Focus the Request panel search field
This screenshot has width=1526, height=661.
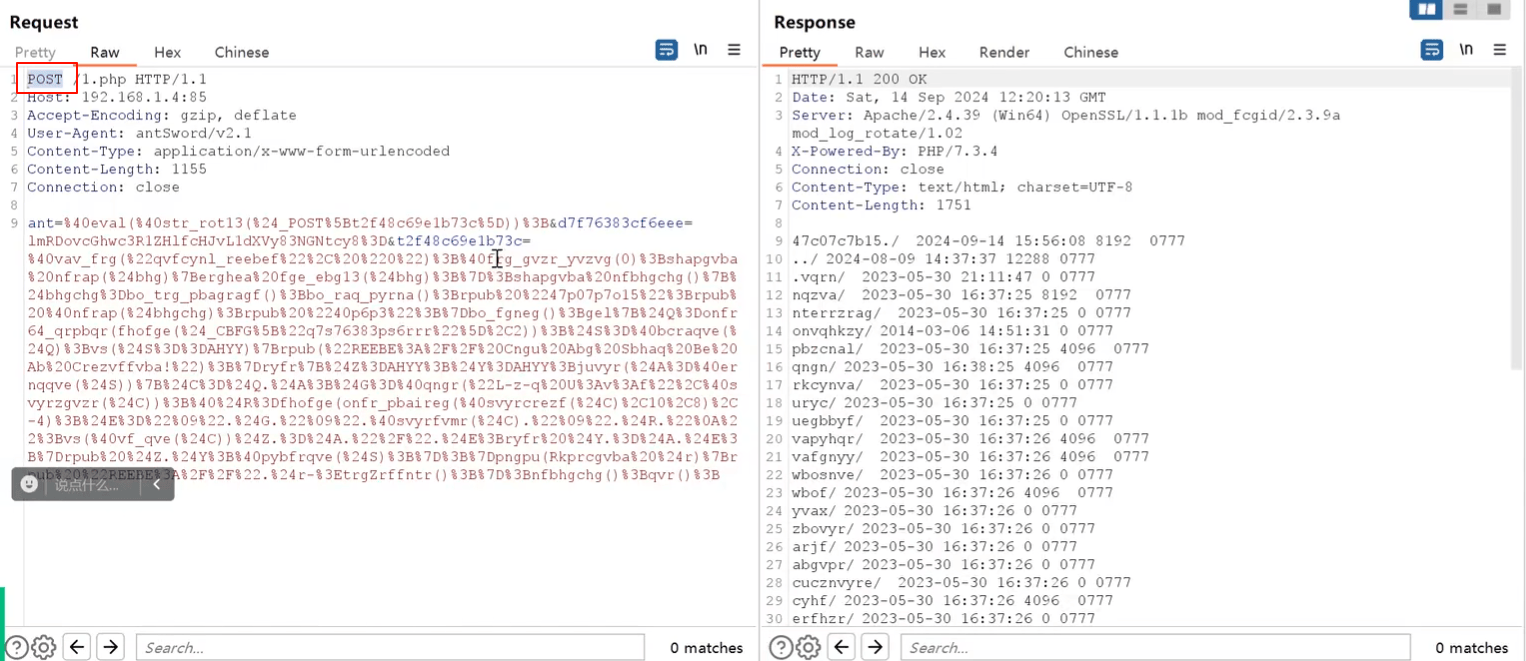click(x=390, y=647)
